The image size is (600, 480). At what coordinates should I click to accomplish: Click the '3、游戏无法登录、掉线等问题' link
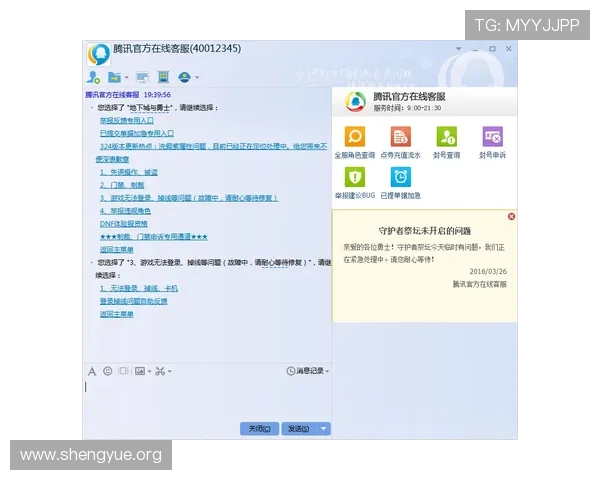[x=189, y=198]
